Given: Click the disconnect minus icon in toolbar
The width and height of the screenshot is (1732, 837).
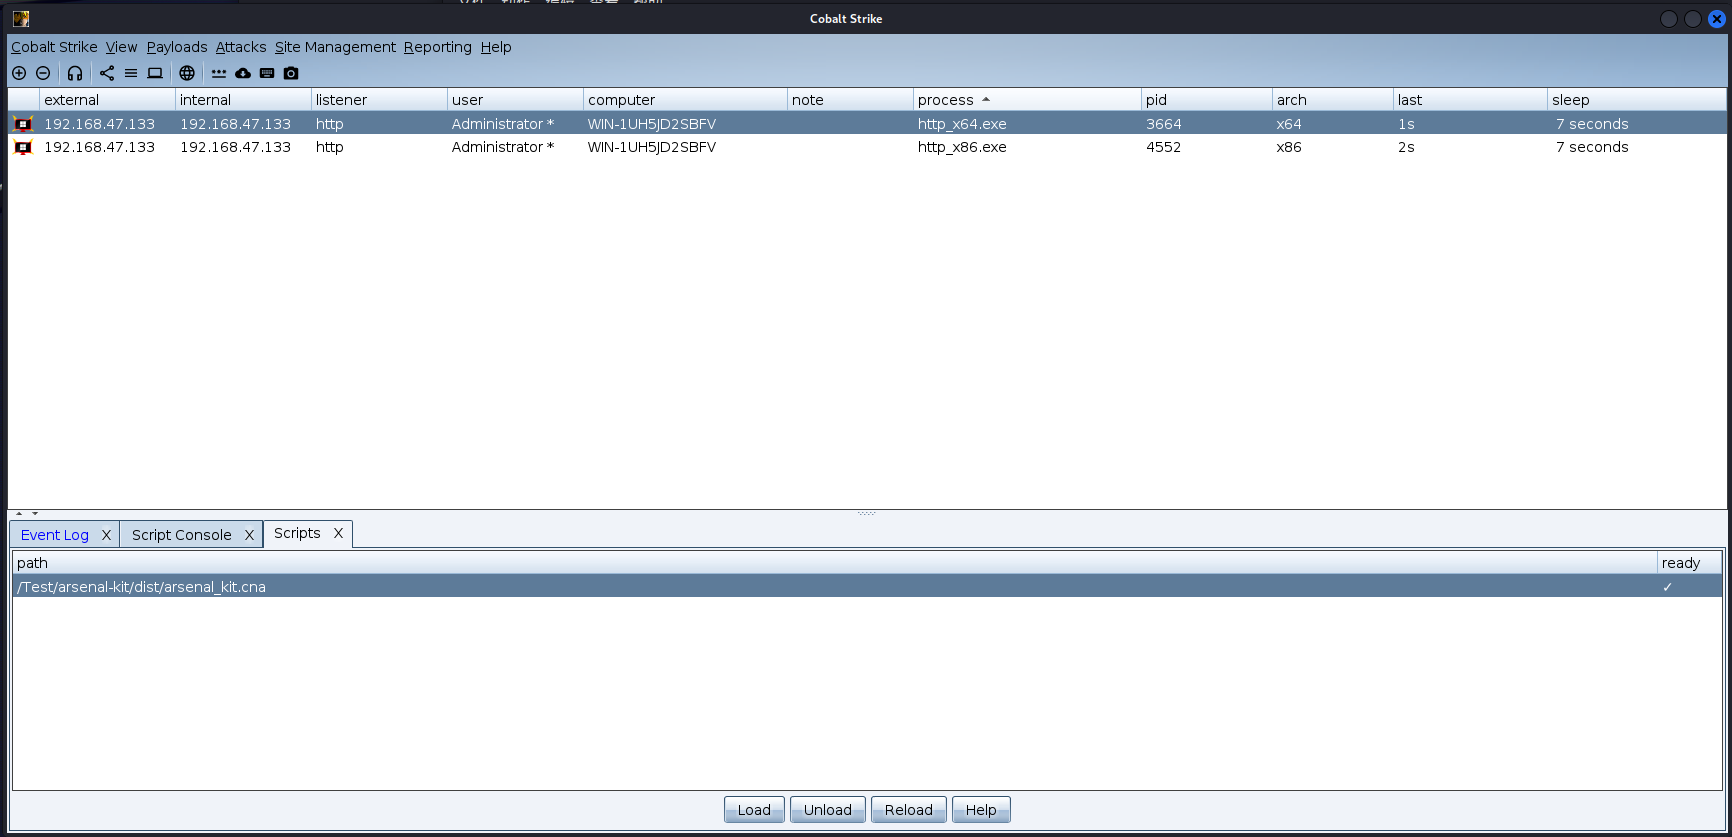Looking at the screenshot, I should (x=43, y=73).
